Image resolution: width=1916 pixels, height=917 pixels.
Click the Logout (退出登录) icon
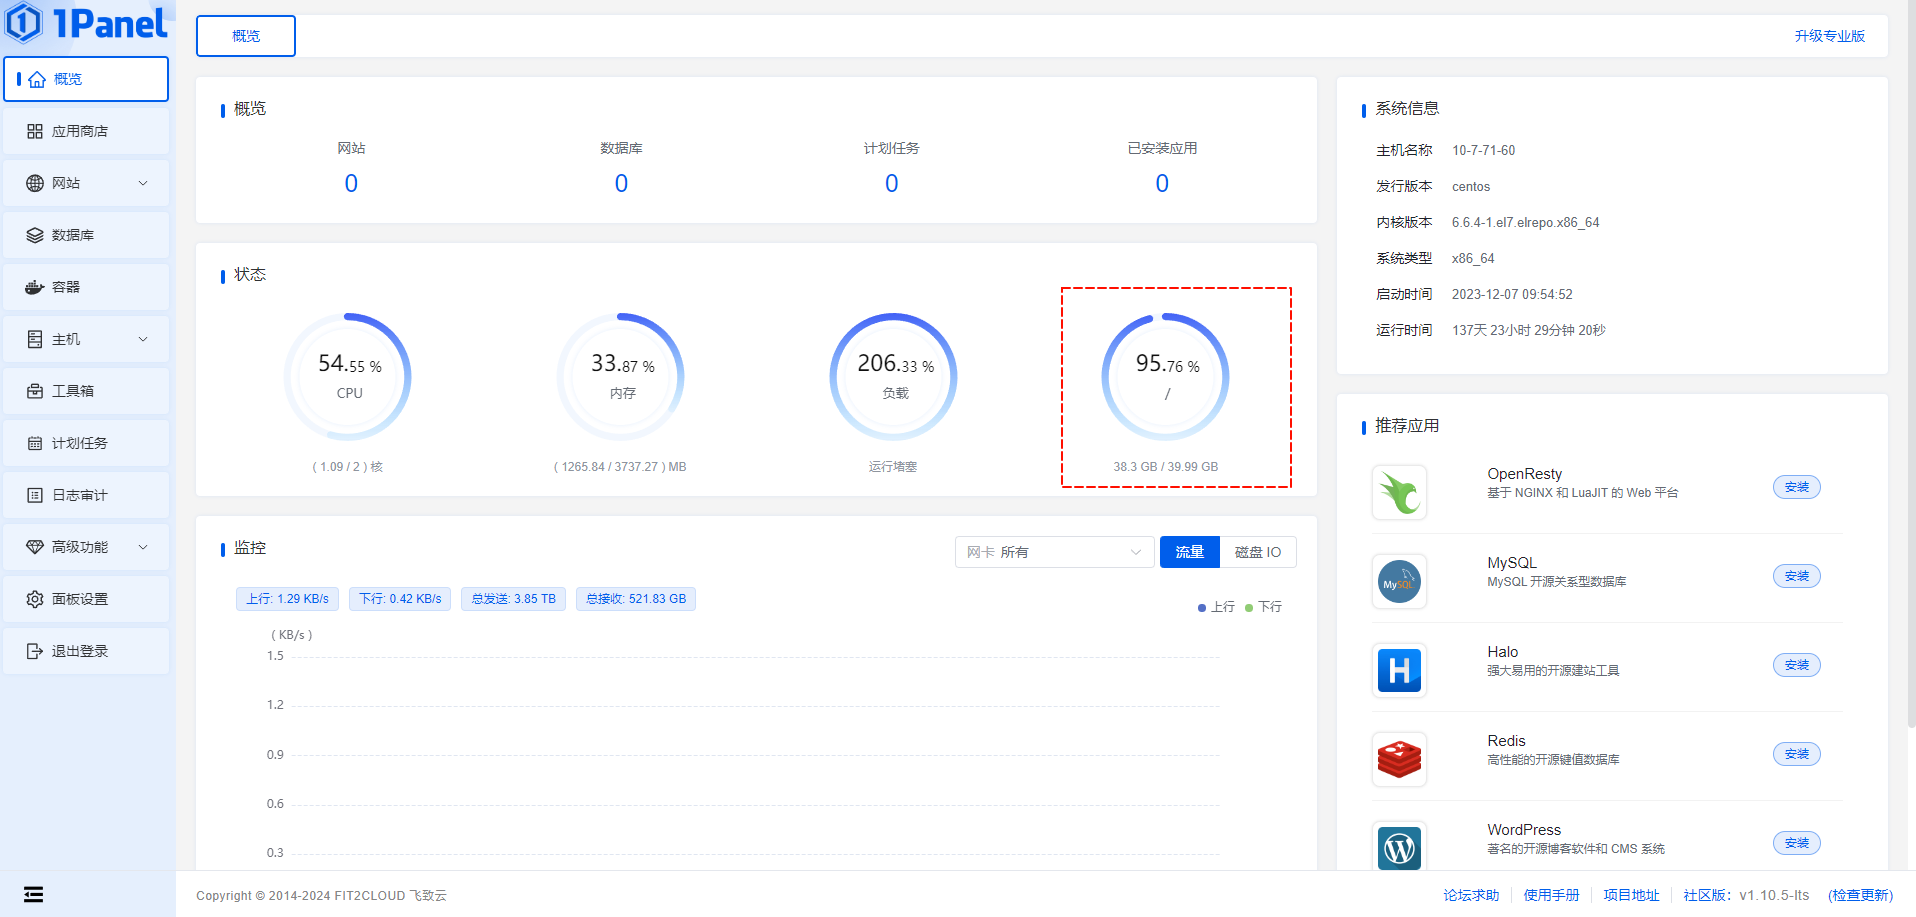(x=35, y=651)
